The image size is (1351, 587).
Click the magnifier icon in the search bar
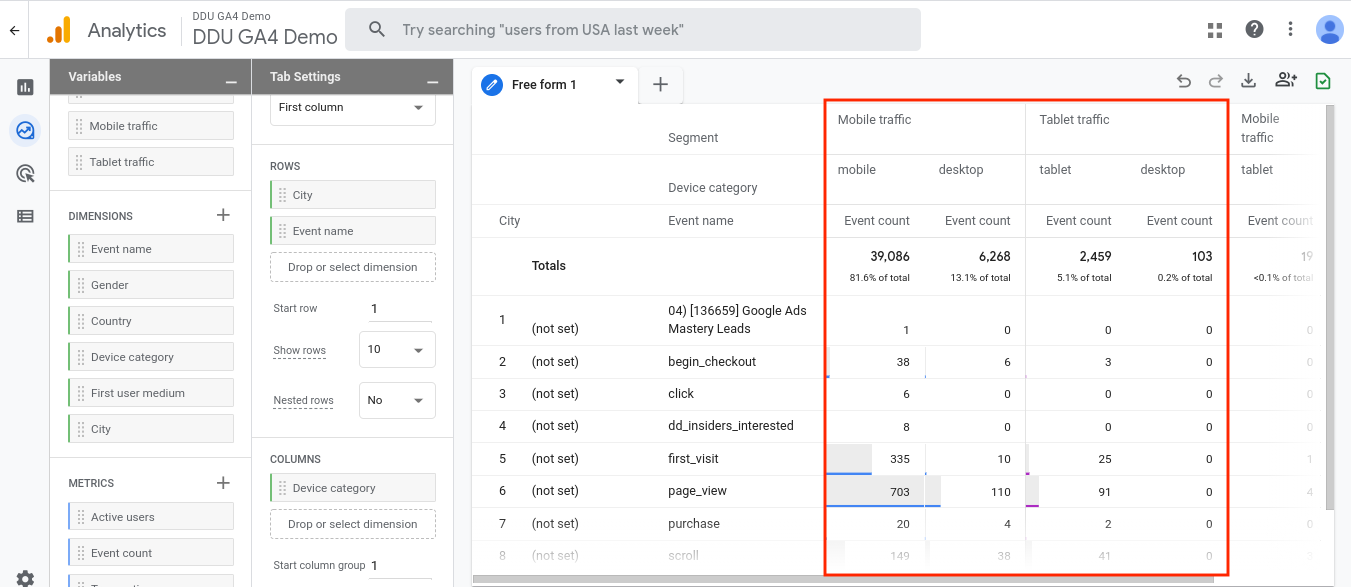[x=377, y=30]
